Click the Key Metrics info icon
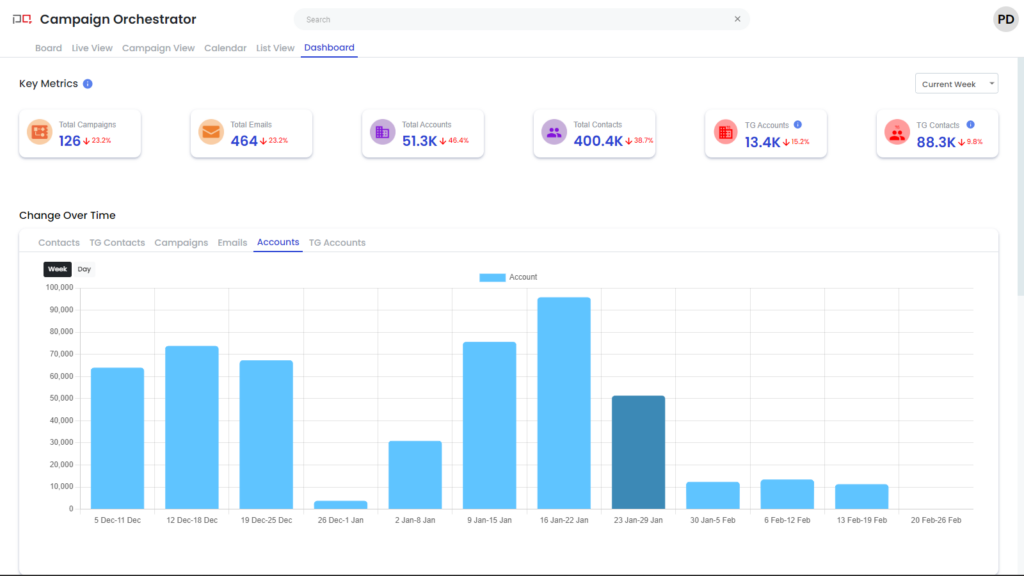Image resolution: width=1024 pixels, height=576 pixels. coord(88,84)
